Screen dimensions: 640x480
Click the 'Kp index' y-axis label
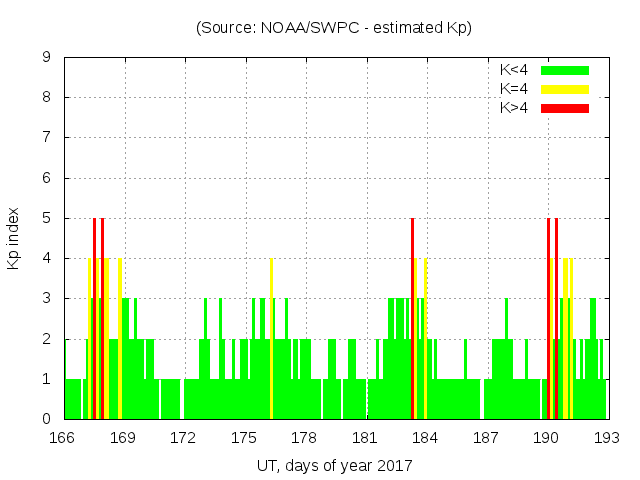(x=14, y=238)
